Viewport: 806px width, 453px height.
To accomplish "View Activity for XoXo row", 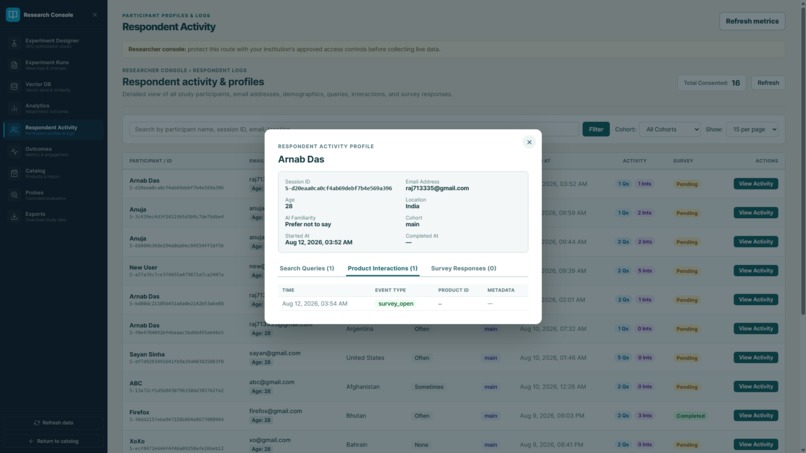I will pyautogui.click(x=756, y=444).
